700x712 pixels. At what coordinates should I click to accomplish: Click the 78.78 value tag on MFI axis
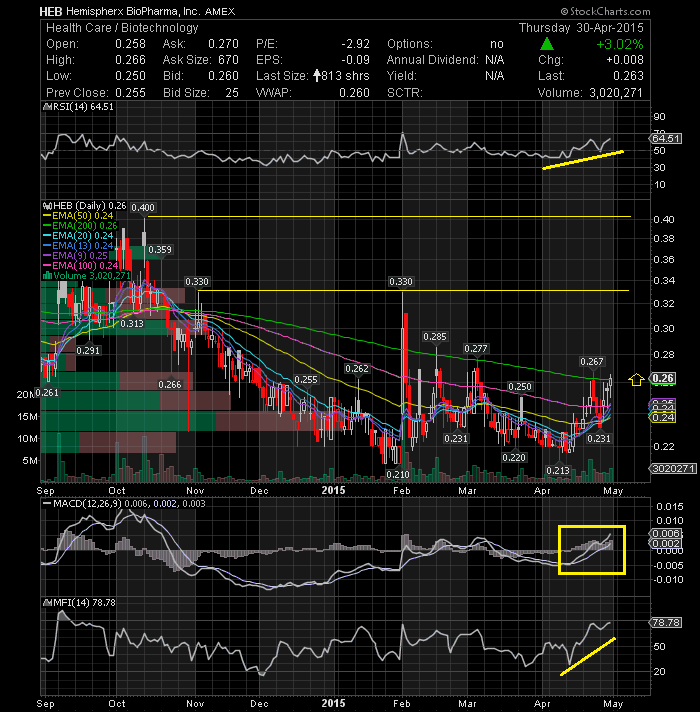(666, 623)
